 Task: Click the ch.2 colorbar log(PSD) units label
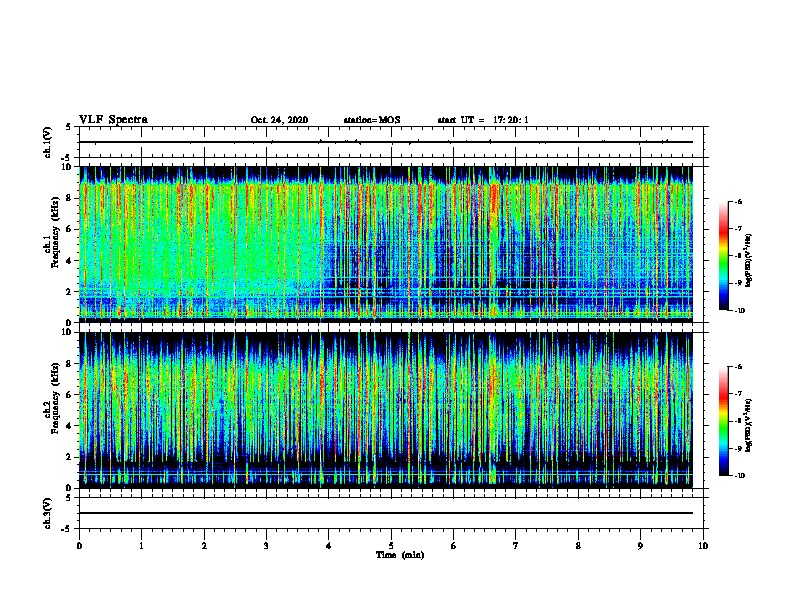[749, 426]
